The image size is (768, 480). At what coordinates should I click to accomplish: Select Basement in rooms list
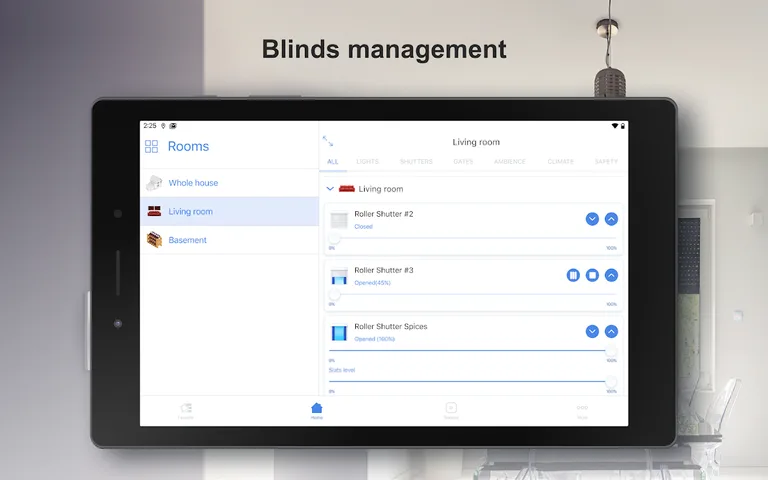click(229, 240)
